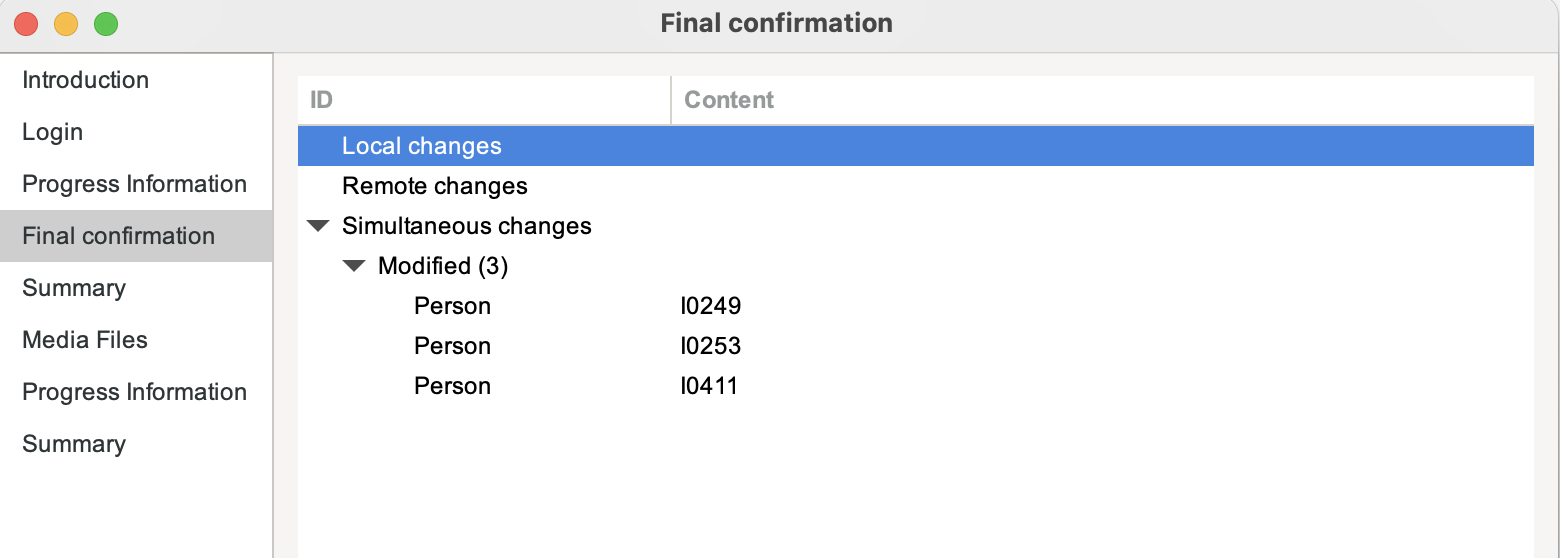Viewport: 1560px width, 558px height.
Task: Select Final confirmation in the sidebar
Action: (118, 236)
